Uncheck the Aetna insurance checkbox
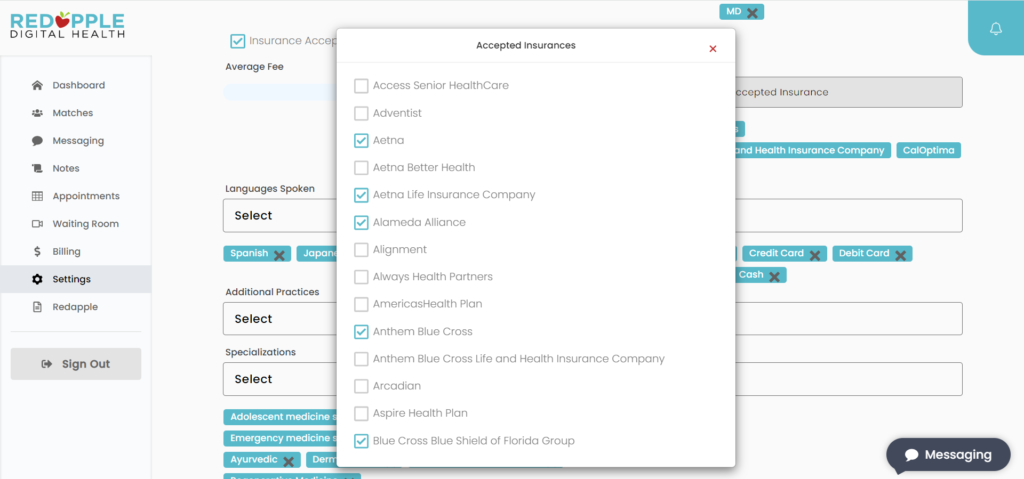This screenshot has width=1024, height=479. [361, 140]
